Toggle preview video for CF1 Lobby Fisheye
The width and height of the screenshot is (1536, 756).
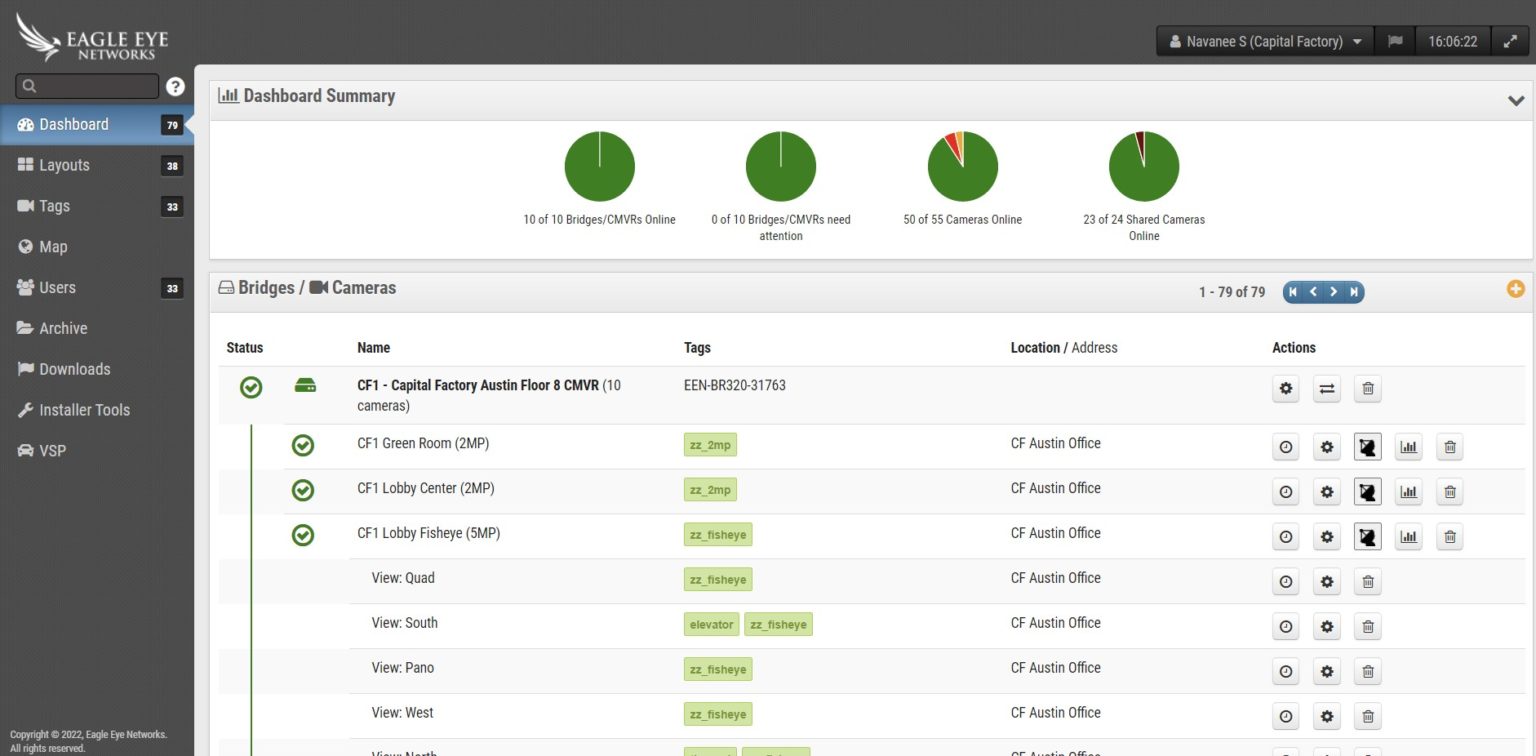click(1367, 536)
